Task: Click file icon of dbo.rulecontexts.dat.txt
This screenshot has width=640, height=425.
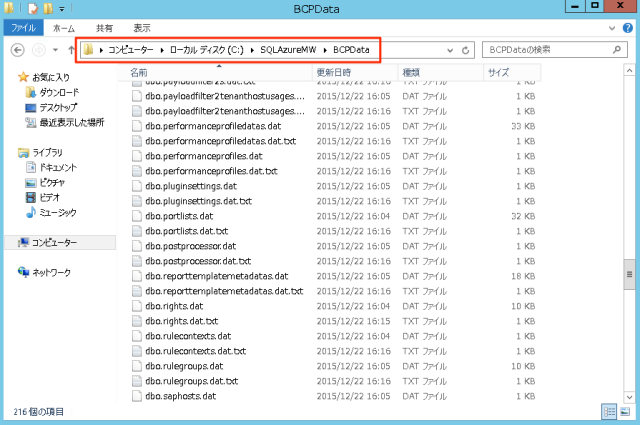Action: pos(137,351)
